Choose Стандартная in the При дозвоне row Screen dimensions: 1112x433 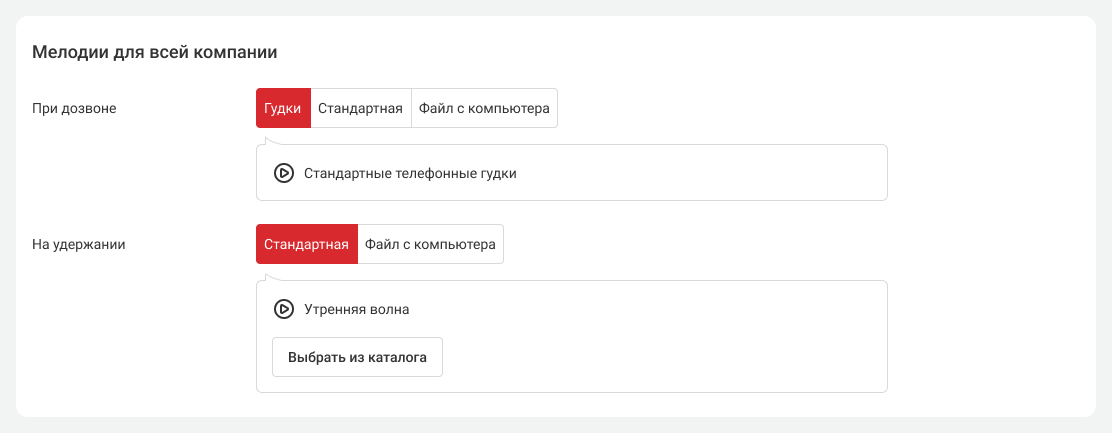point(360,108)
